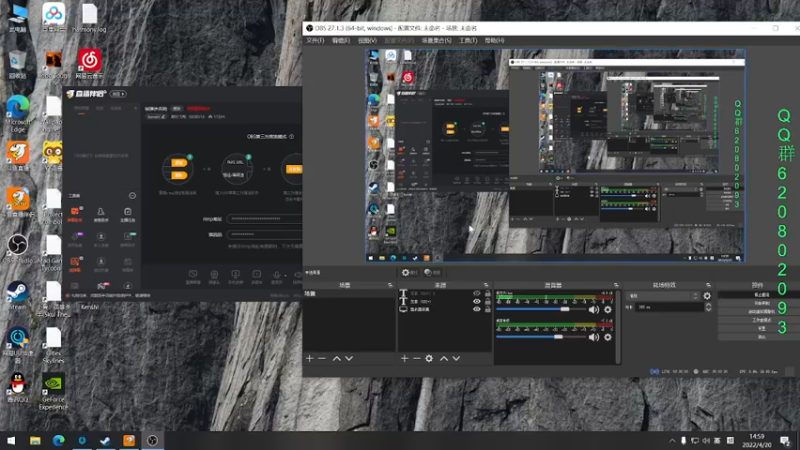Adjust transition duration with the stepper arrows
800x450 pixels.
(x=708, y=307)
